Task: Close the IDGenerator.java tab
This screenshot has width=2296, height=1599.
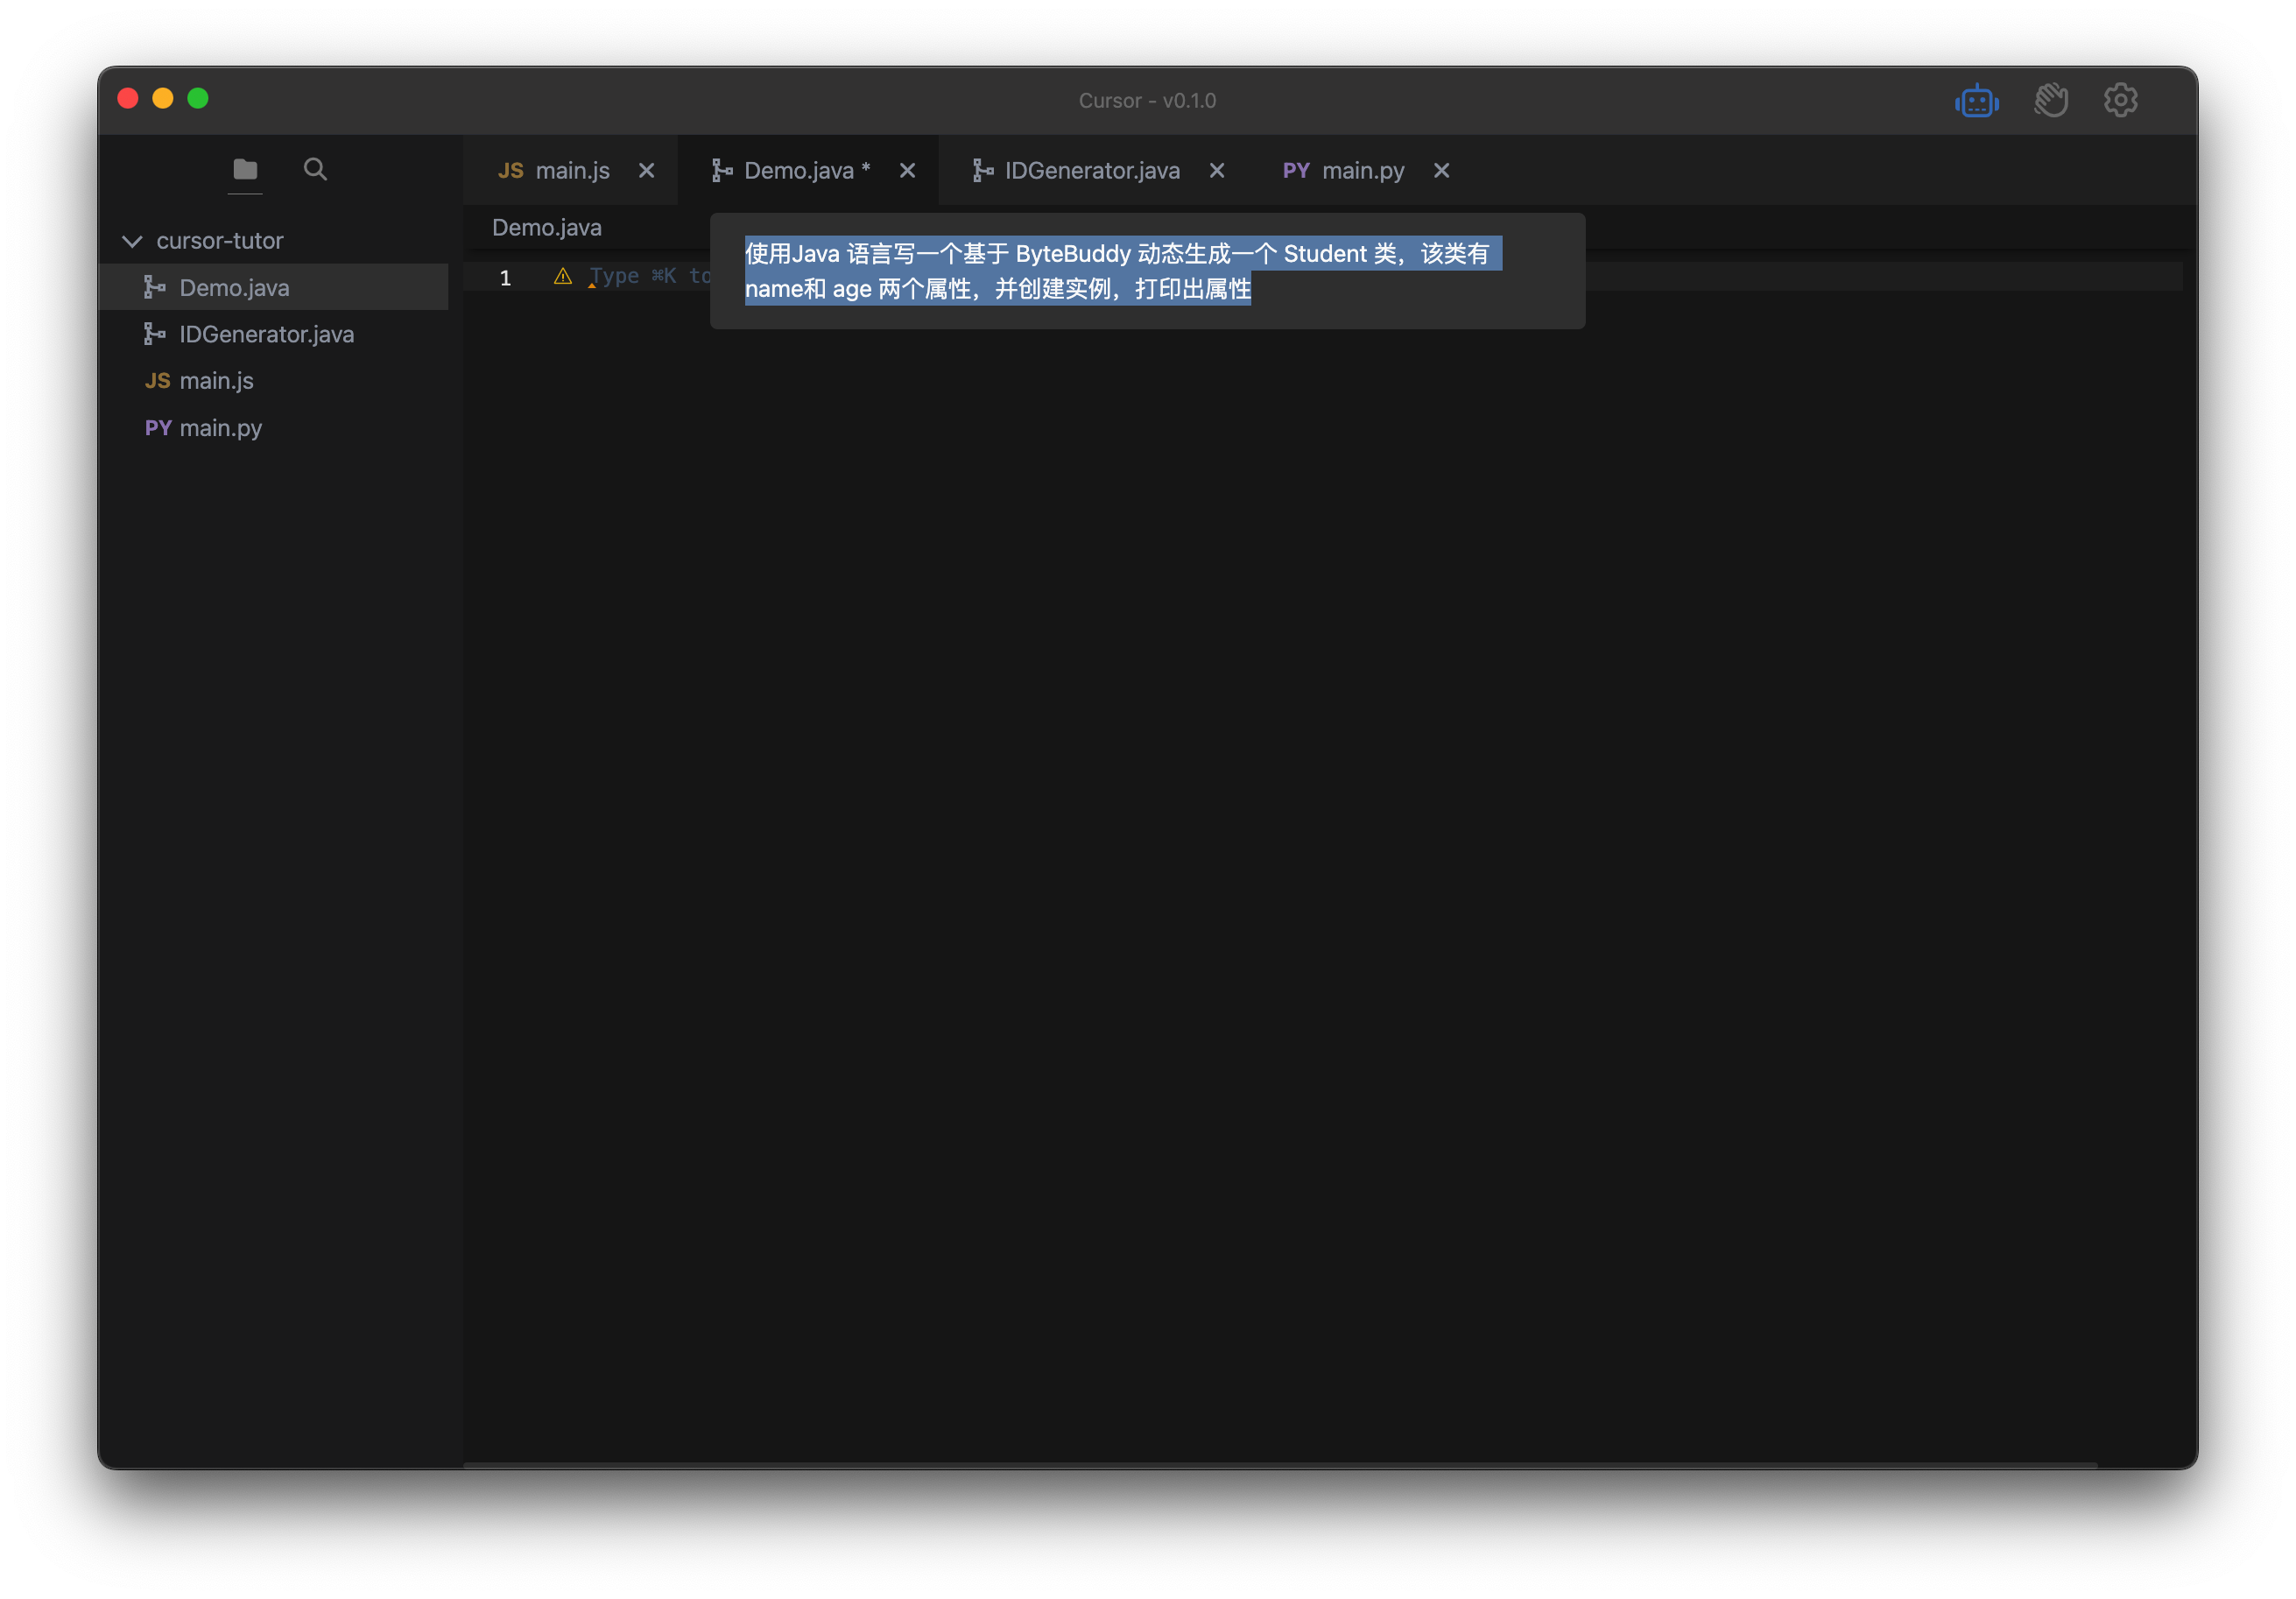Action: pyautogui.click(x=1217, y=171)
